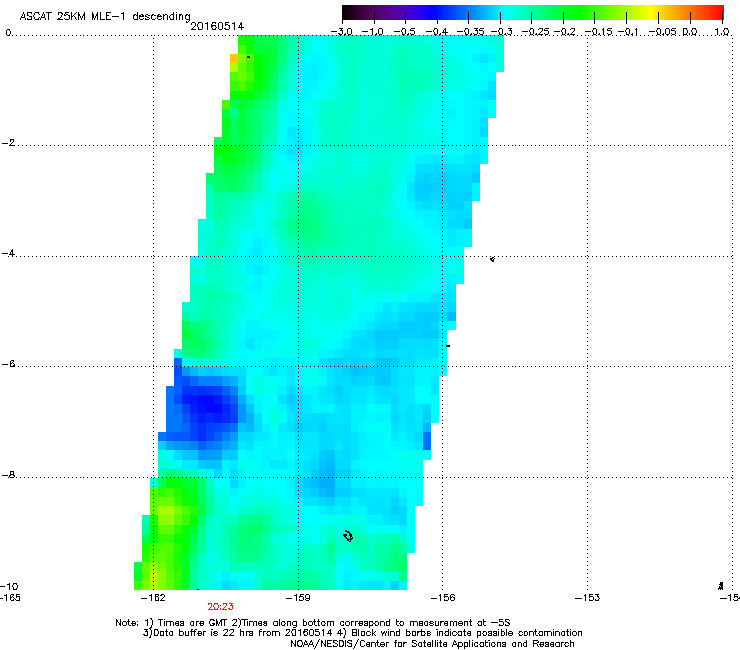740x650 pixels.
Task: Click the -1.0 colorbar label
Action: tap(373, 32)
